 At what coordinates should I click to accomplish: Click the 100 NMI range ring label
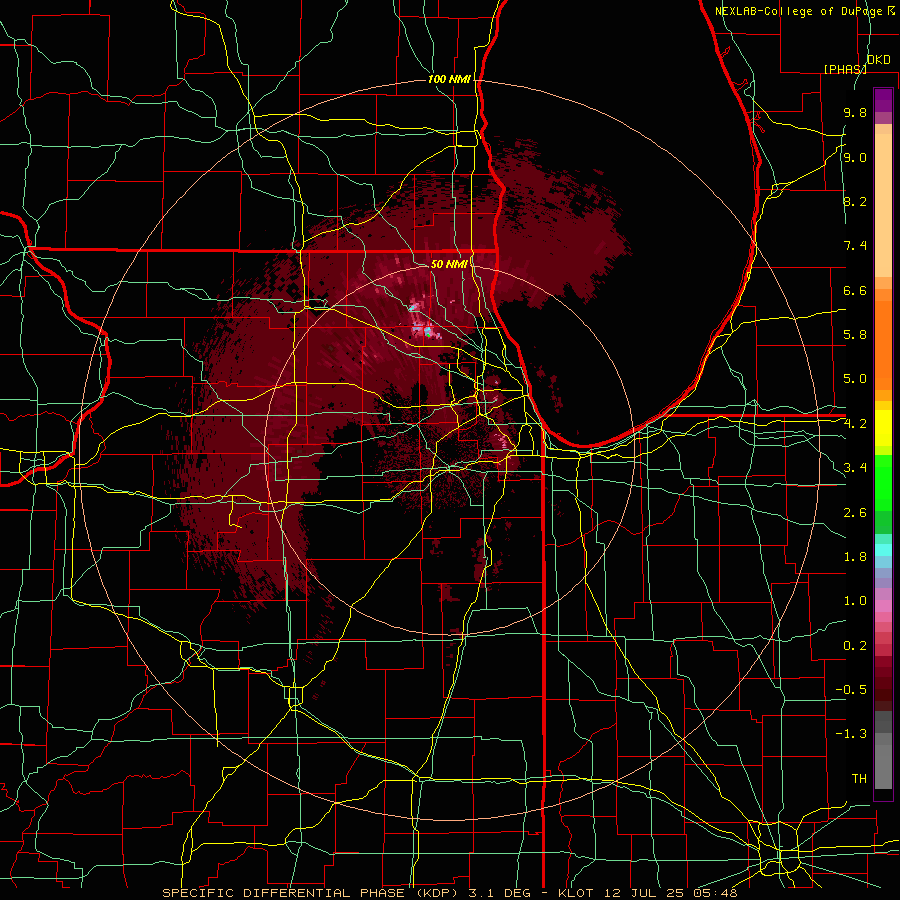click(449, 79)
